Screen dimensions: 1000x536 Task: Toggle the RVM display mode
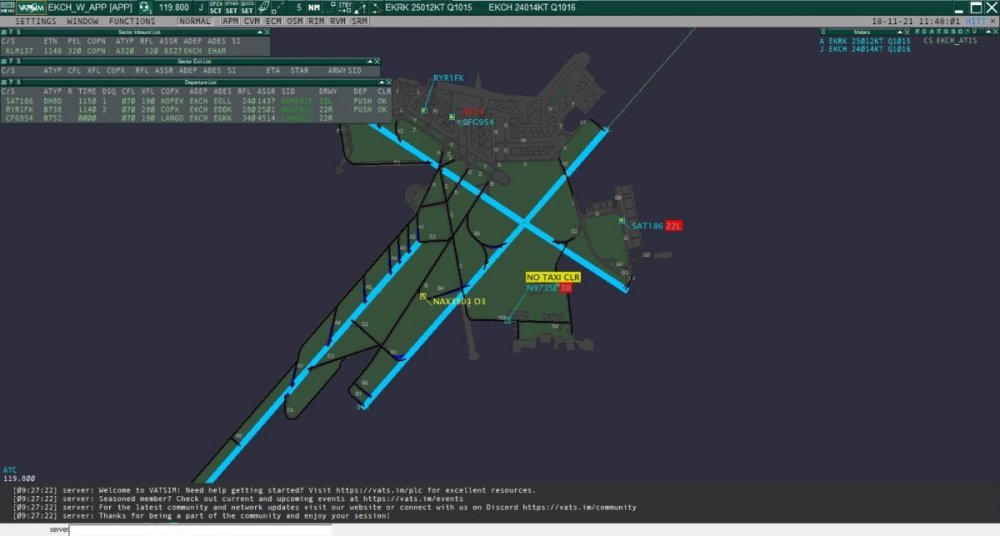click(337, 21)
